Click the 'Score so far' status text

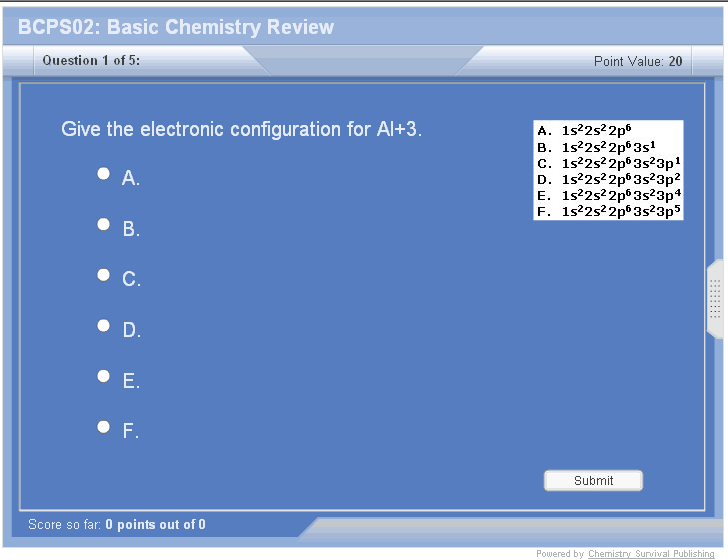pyautogui.click(x=117, y=524)
